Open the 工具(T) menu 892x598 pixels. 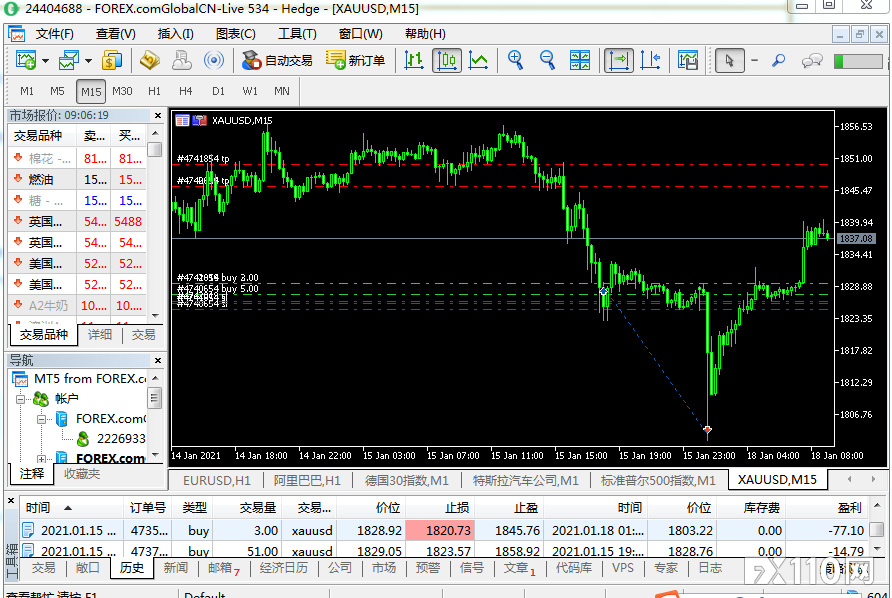(297, 34)
